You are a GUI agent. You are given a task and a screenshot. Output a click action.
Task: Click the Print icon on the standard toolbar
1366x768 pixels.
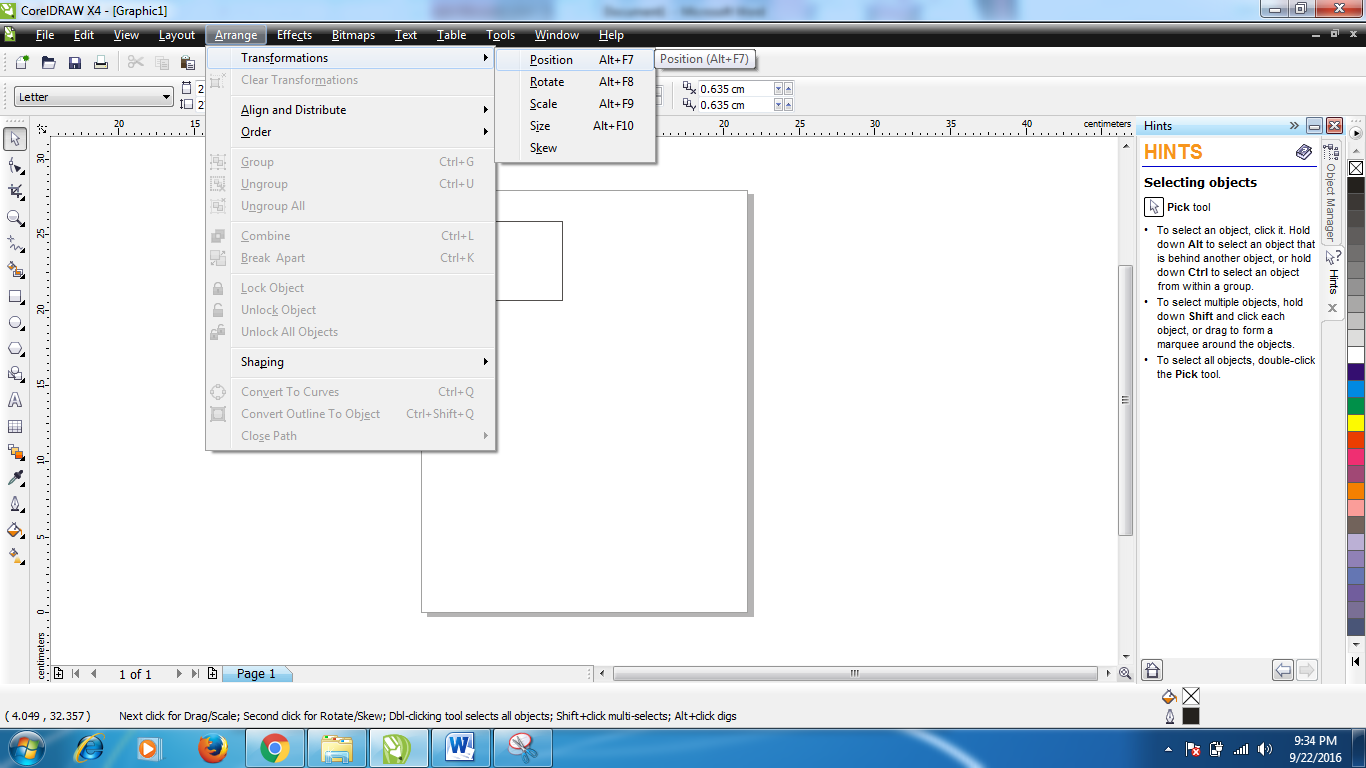[x=101, y=61]
